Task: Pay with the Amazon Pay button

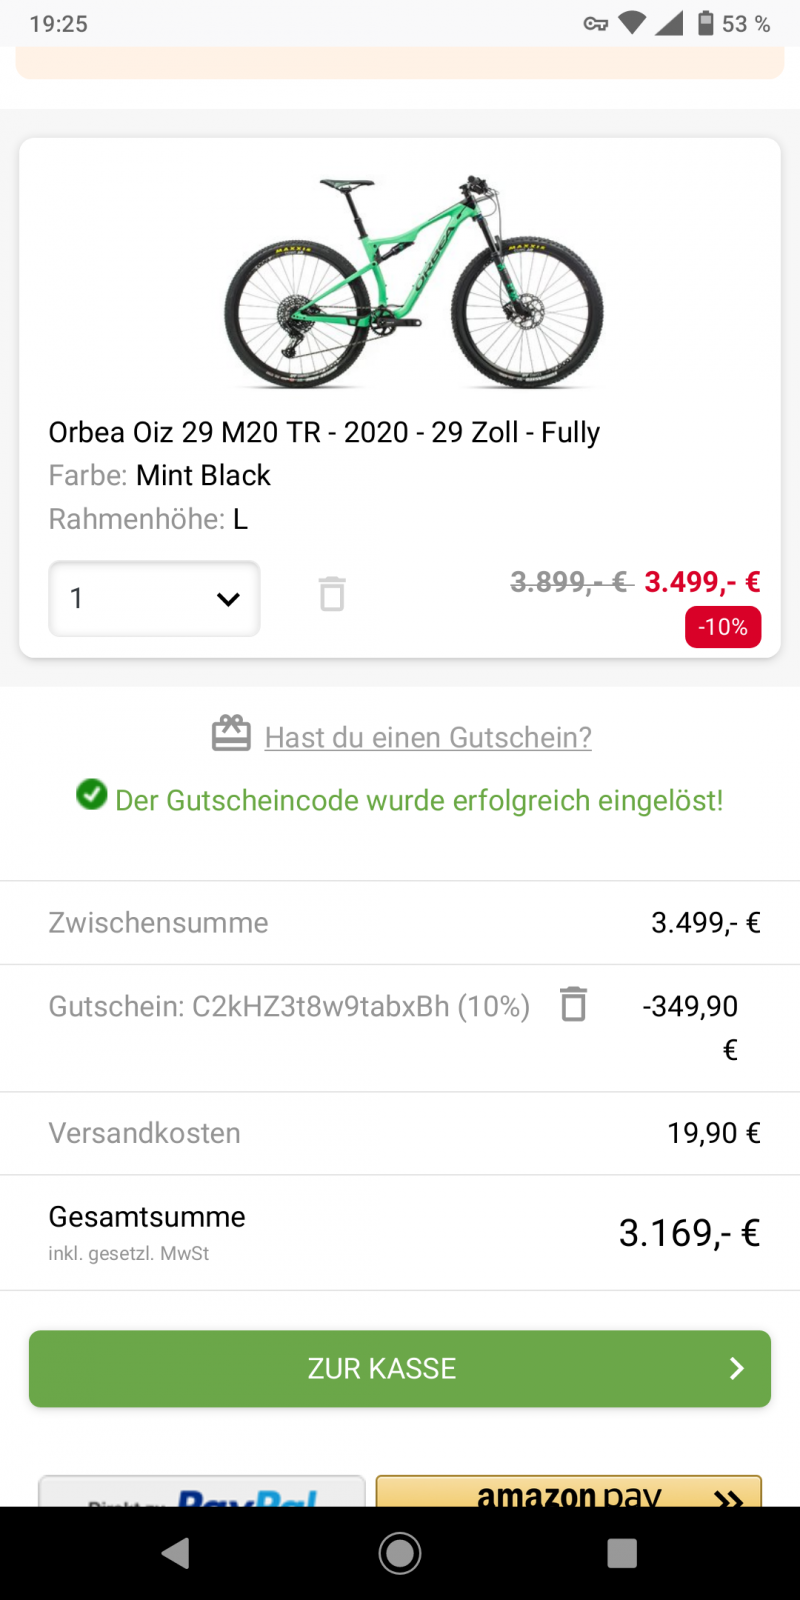Action: click(569, 1492)
